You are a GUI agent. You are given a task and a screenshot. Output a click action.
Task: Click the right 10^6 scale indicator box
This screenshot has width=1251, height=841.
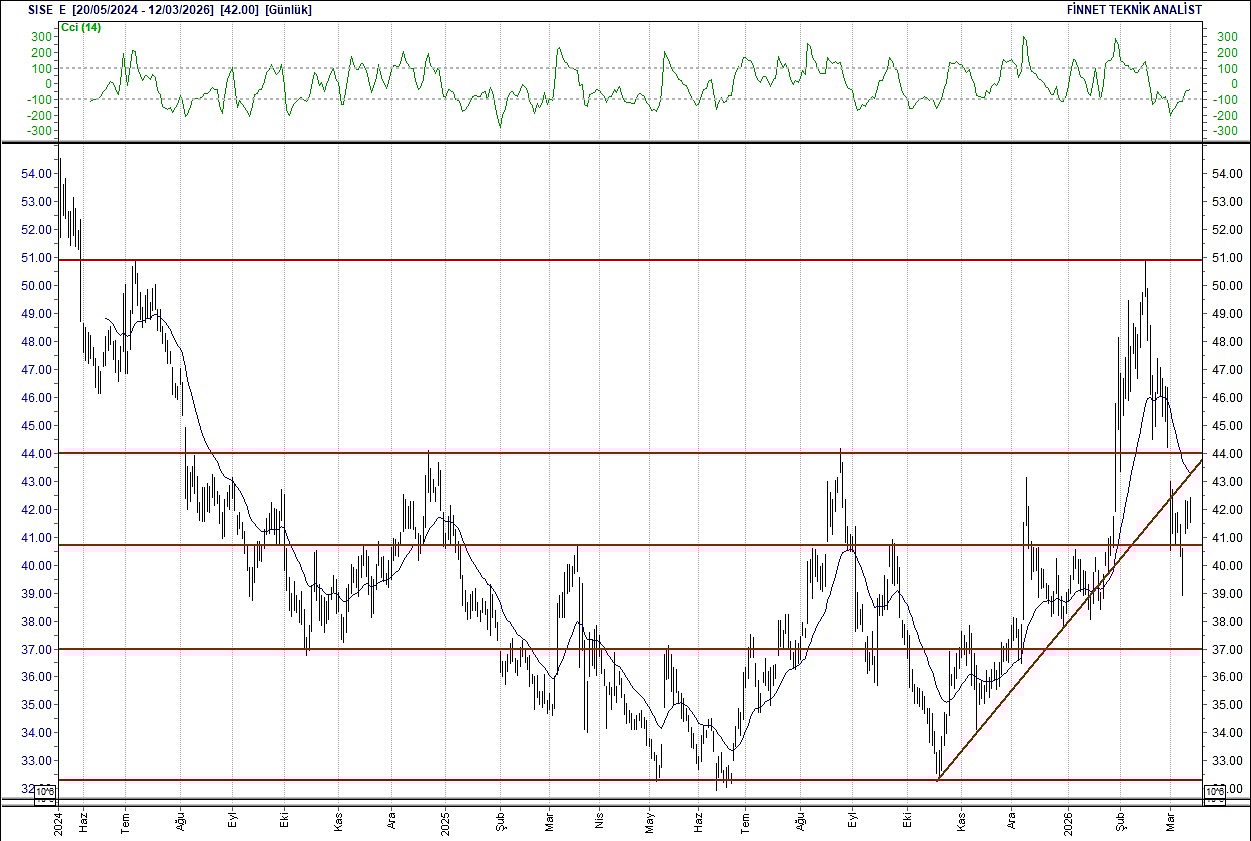[x=1216, y=793]
